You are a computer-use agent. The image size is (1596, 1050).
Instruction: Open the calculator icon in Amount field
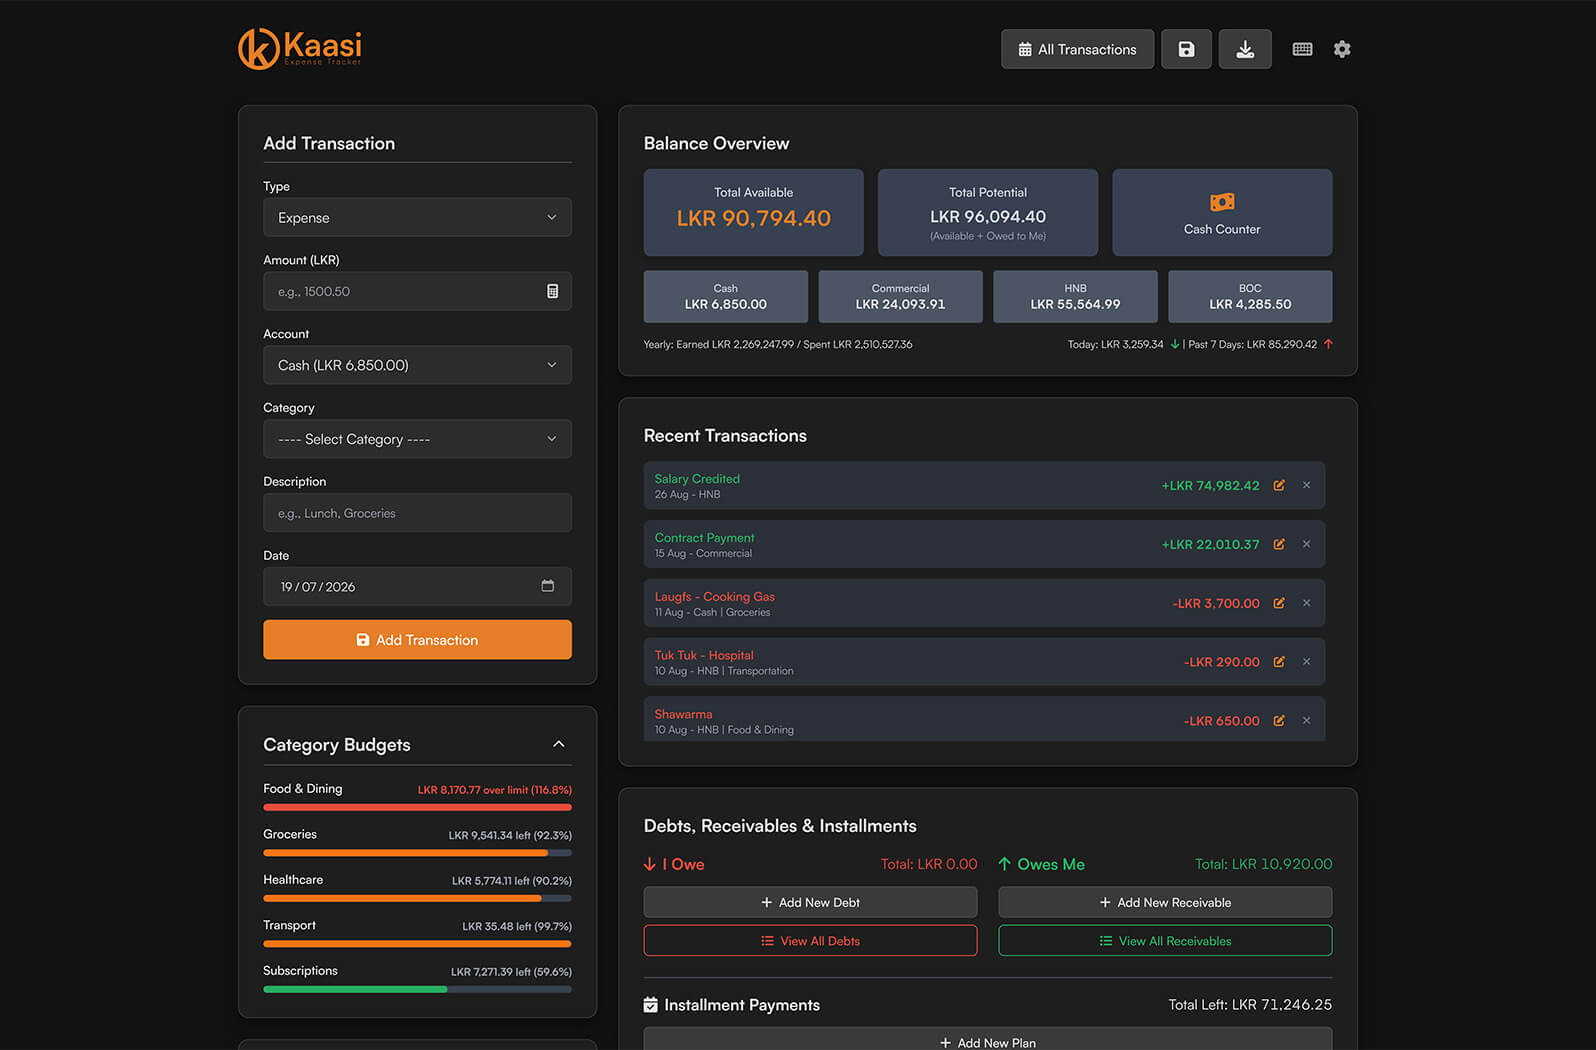pos(552,291)
